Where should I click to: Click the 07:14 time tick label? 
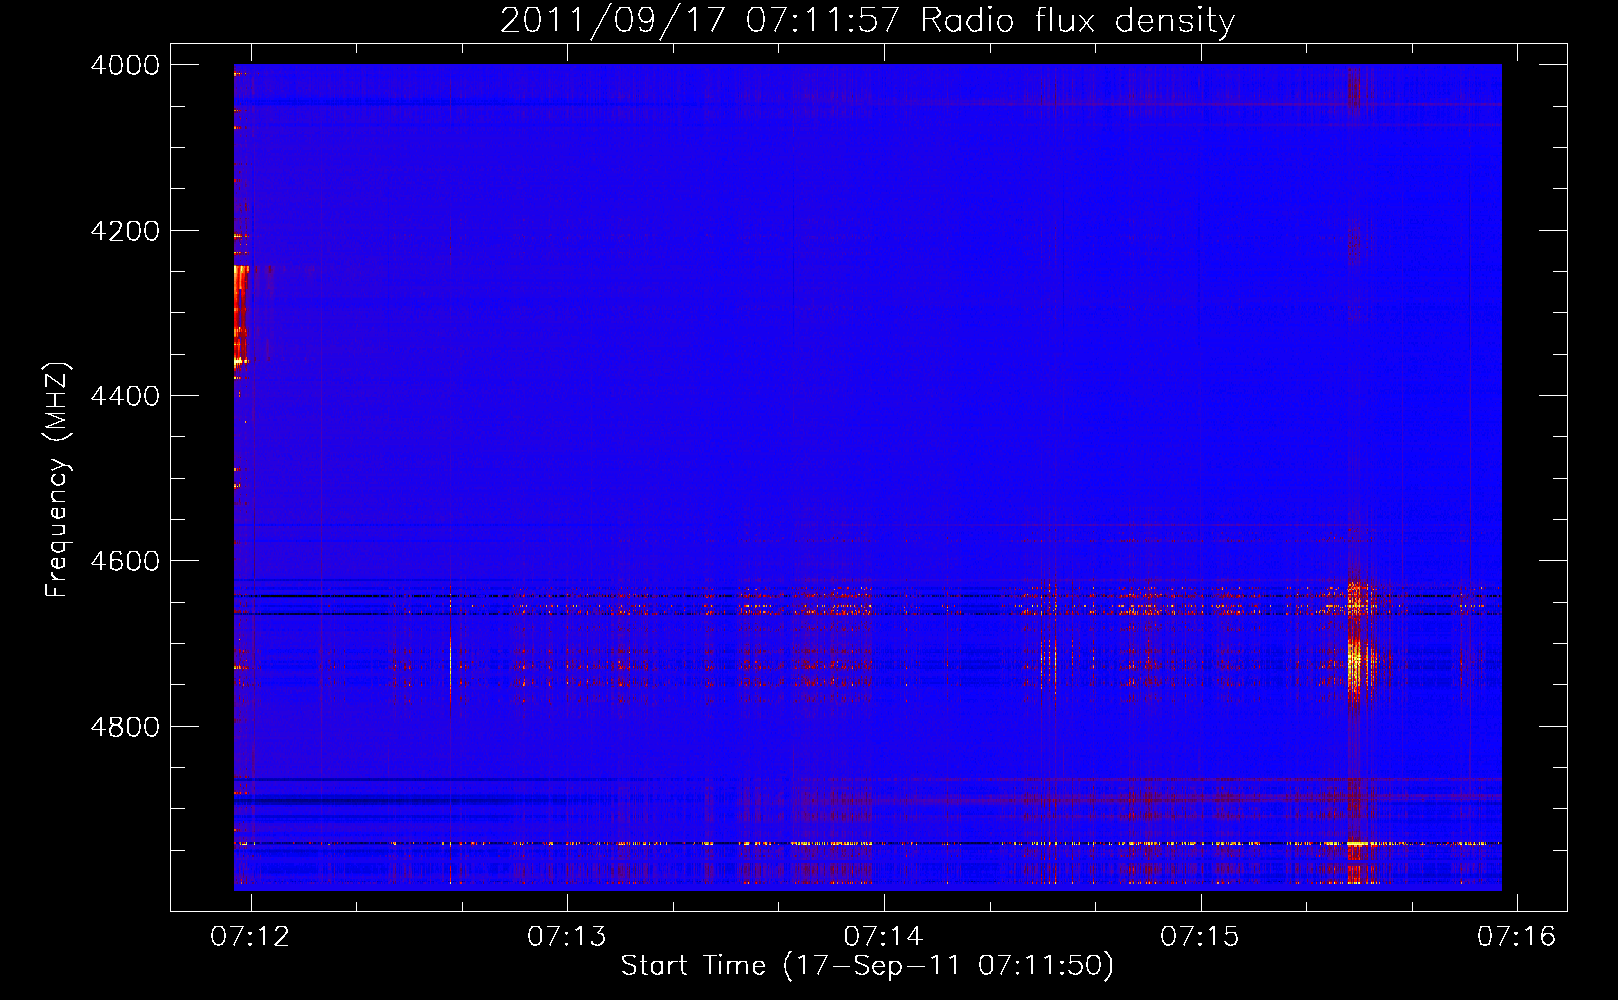coord(883,936)
